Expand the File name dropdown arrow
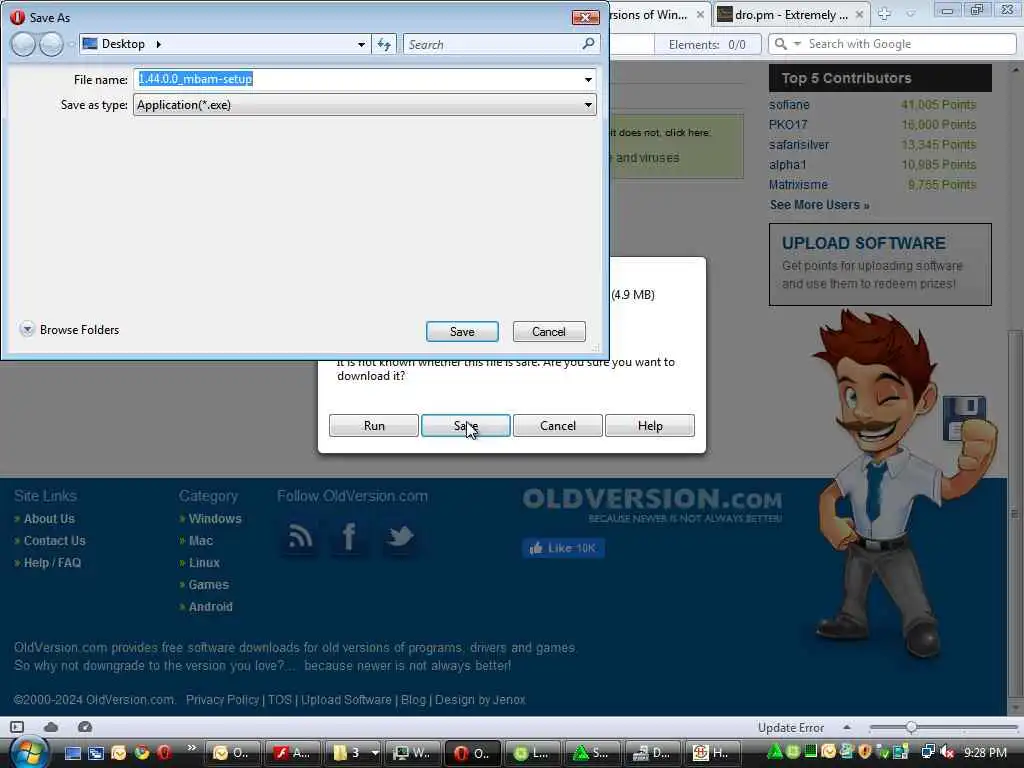 [x=588, y=80]
